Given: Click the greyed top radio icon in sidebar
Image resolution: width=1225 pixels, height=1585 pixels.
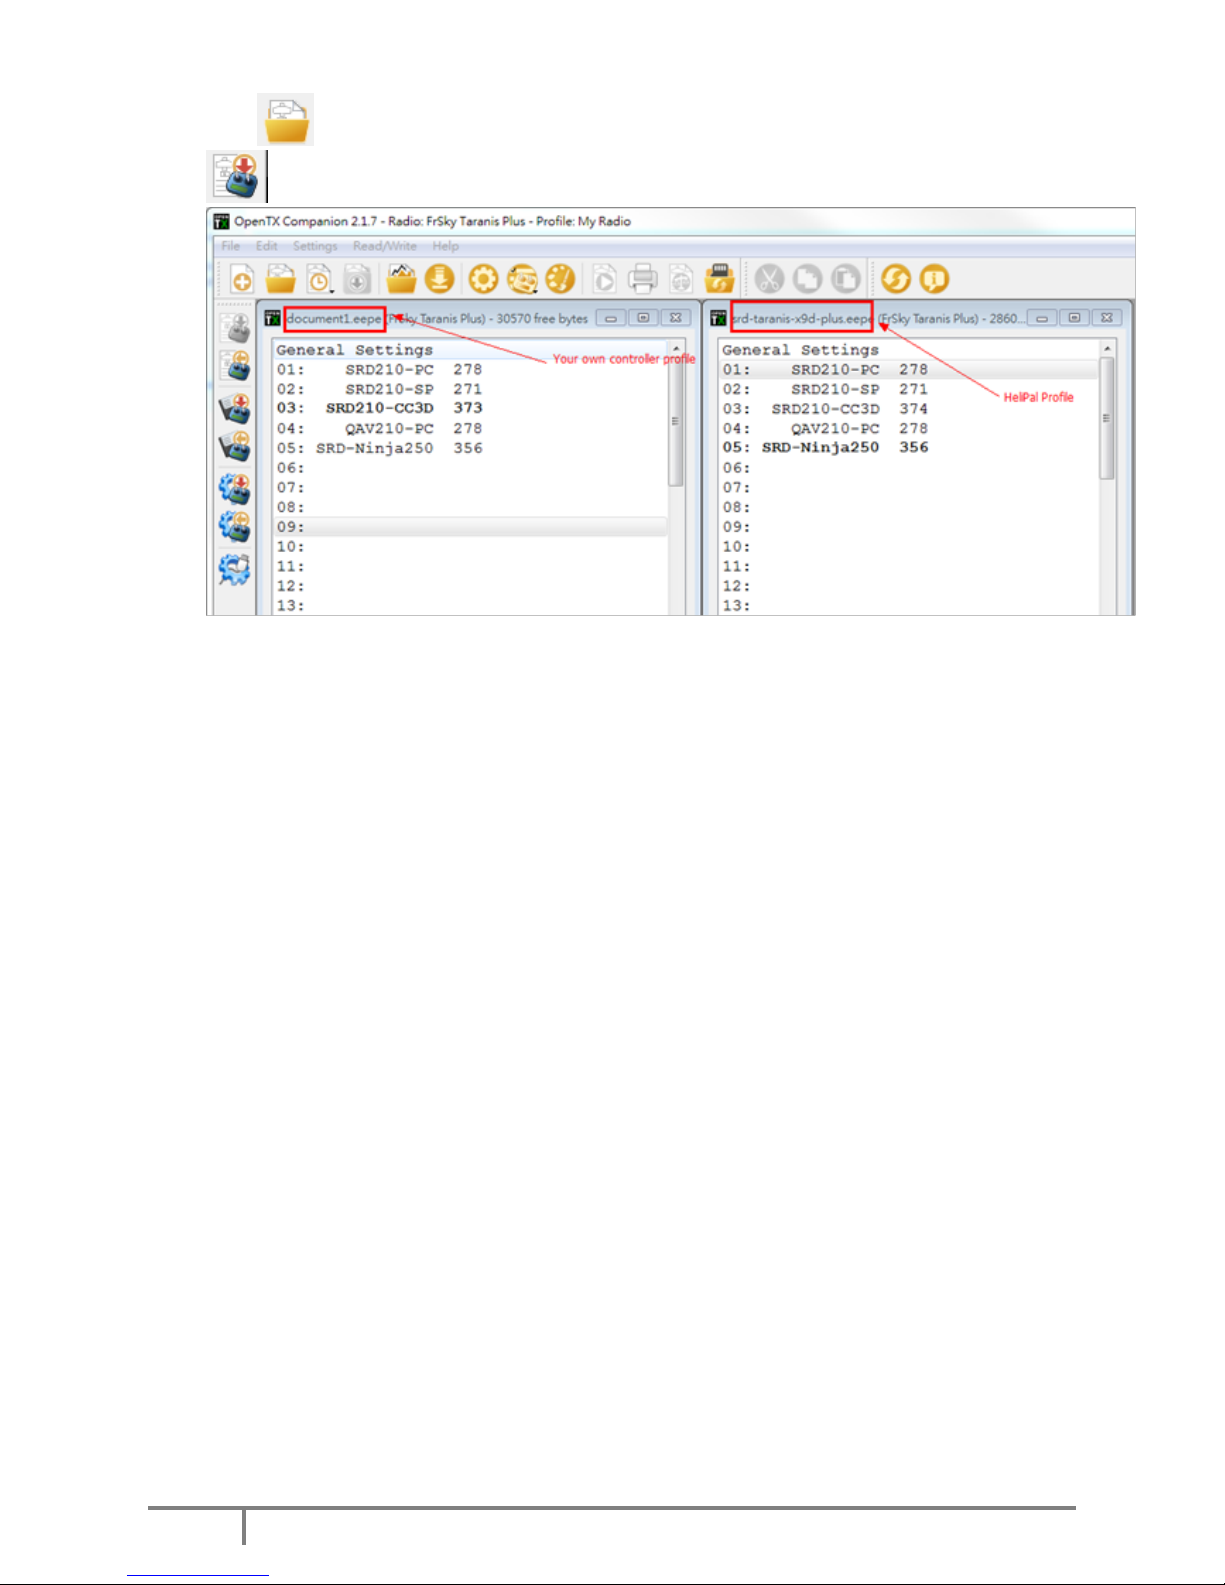Looking at the screenshot, I should point(235,327).
